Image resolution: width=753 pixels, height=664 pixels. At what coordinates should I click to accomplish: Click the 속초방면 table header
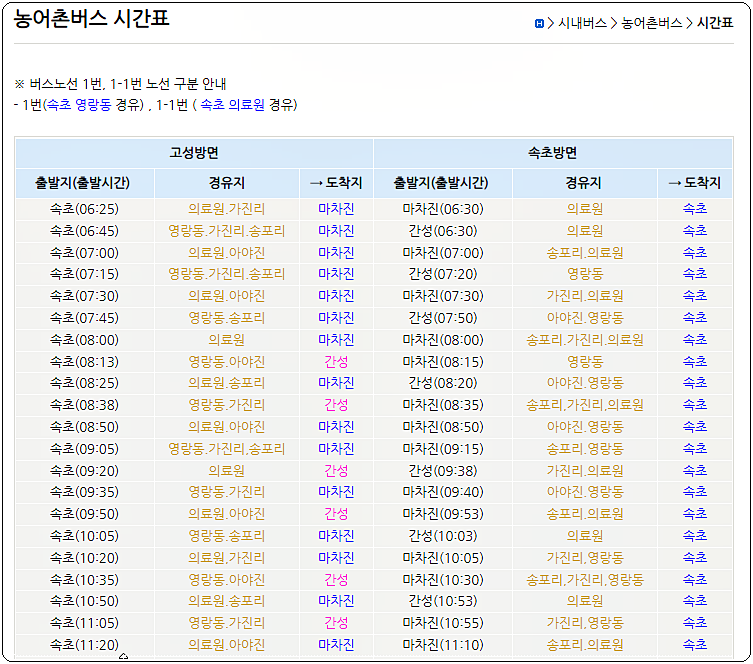click(553, 153)
